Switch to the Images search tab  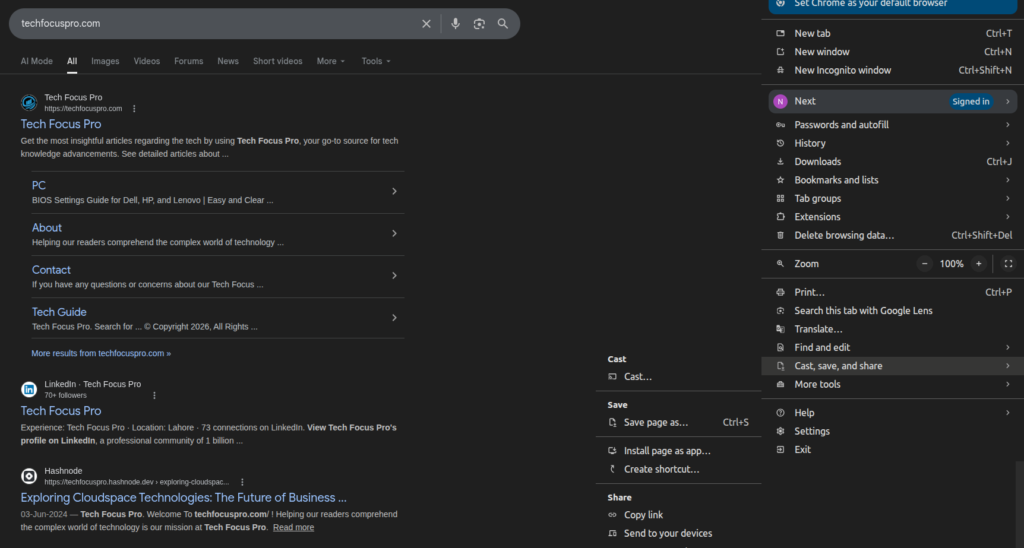point(105,61)
